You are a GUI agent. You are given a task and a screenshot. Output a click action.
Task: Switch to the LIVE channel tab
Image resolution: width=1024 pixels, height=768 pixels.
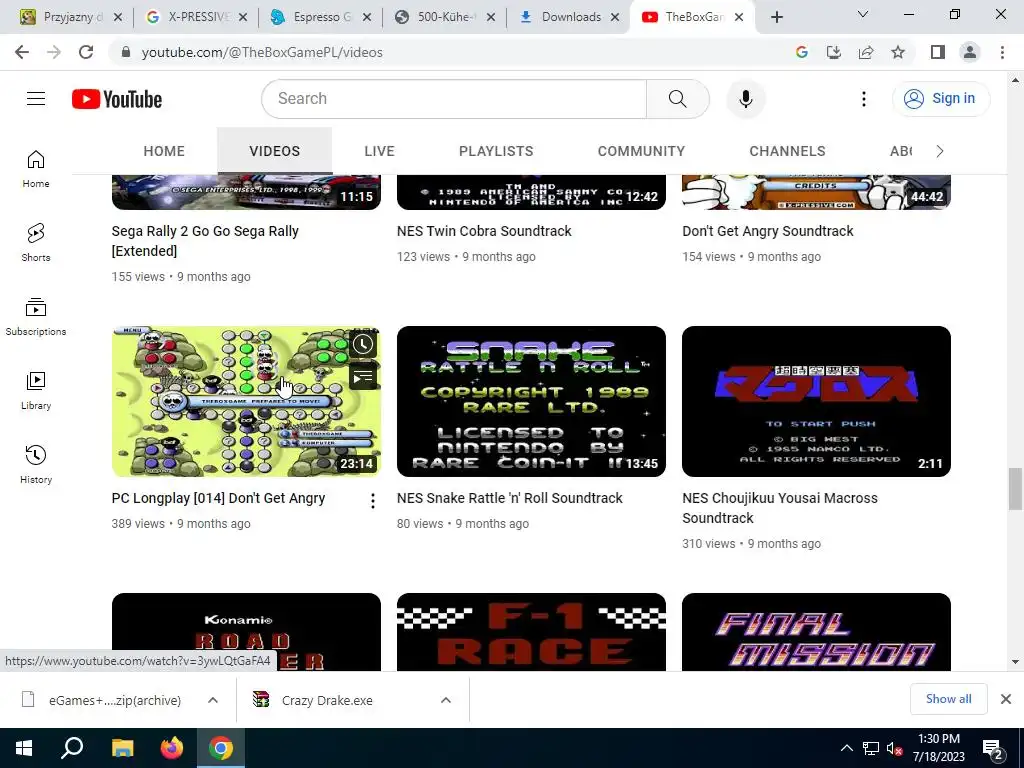[x=379, y=152]
